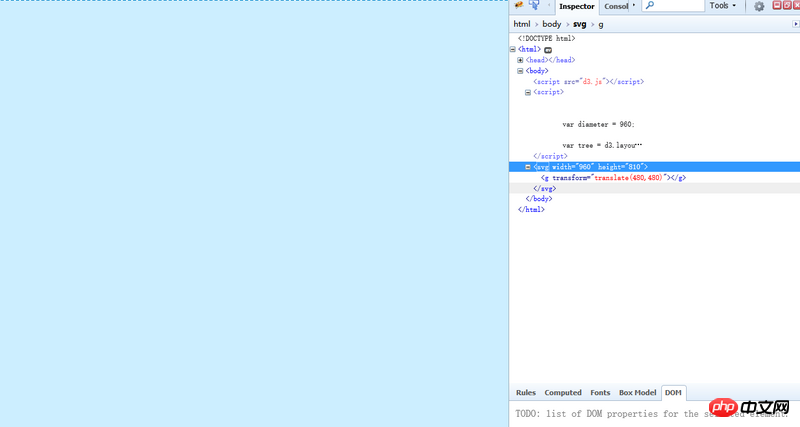Open the Rules side tab
The width and height of the screenshot is (800, 427).
526,392
